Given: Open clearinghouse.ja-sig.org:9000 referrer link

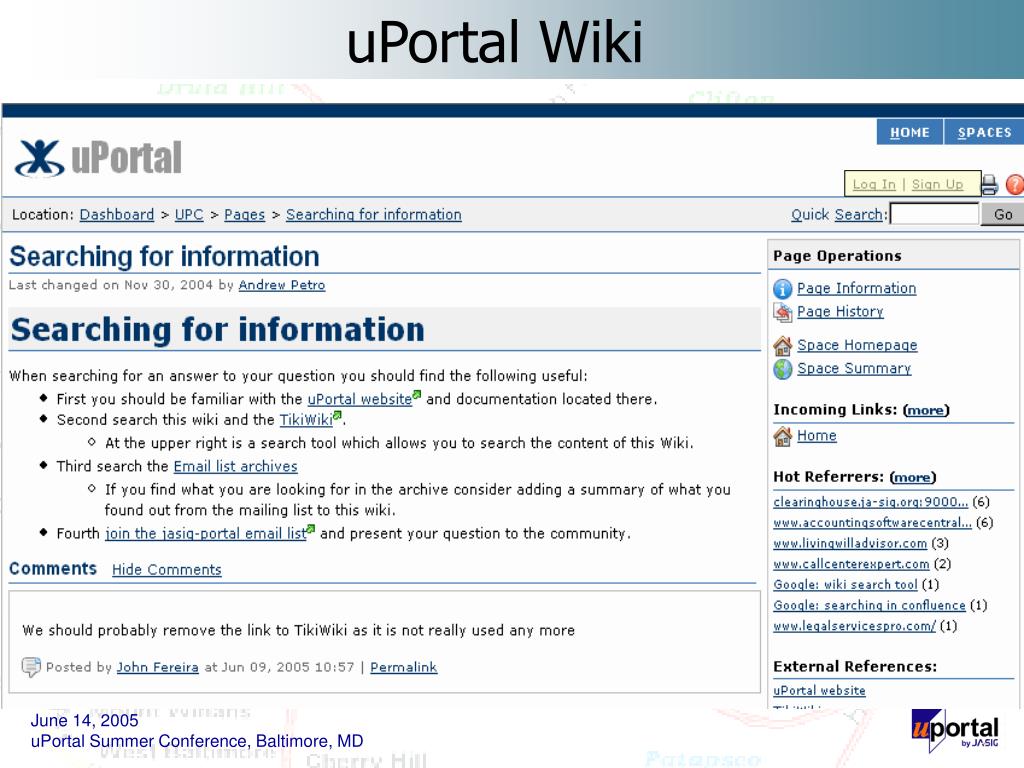Looking at the screenshot, I should coord(871,502).
